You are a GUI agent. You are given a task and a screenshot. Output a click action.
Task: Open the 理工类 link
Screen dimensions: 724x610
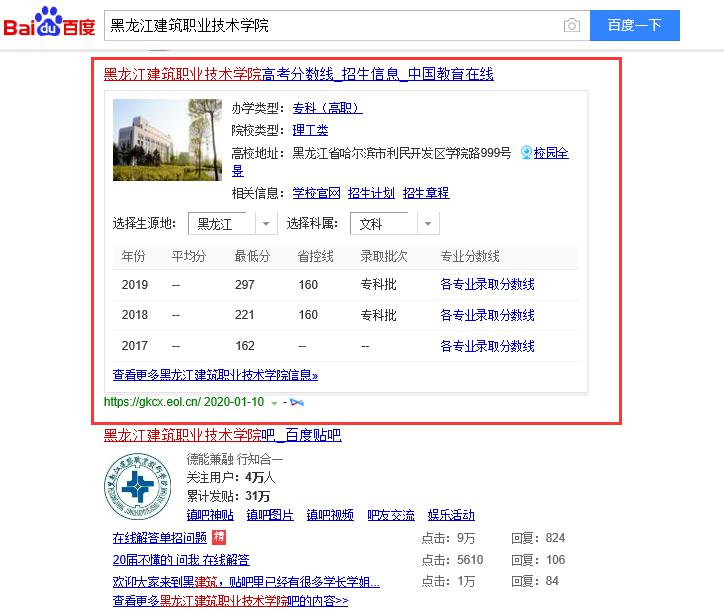click(x=310, y=130)
